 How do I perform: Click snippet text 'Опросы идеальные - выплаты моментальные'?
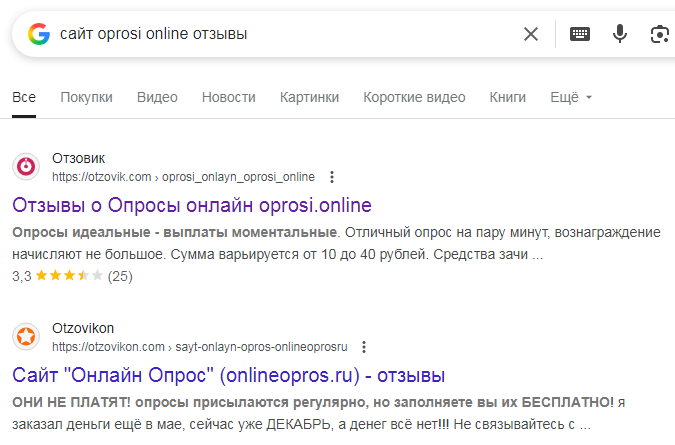174,232
